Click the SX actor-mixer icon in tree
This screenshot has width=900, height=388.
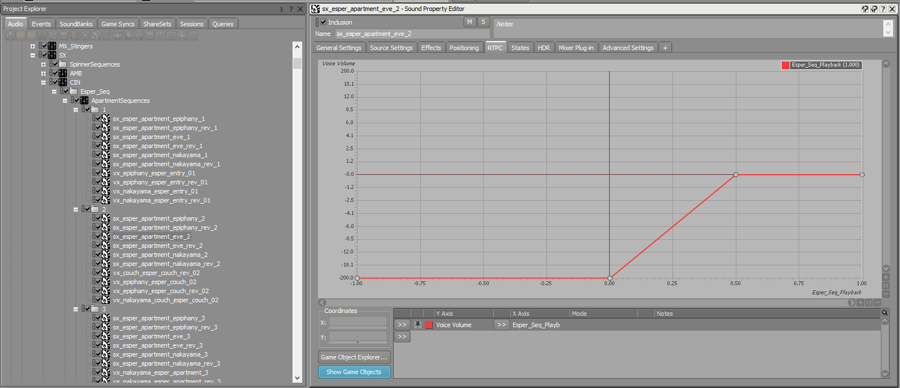pos(52,55)
